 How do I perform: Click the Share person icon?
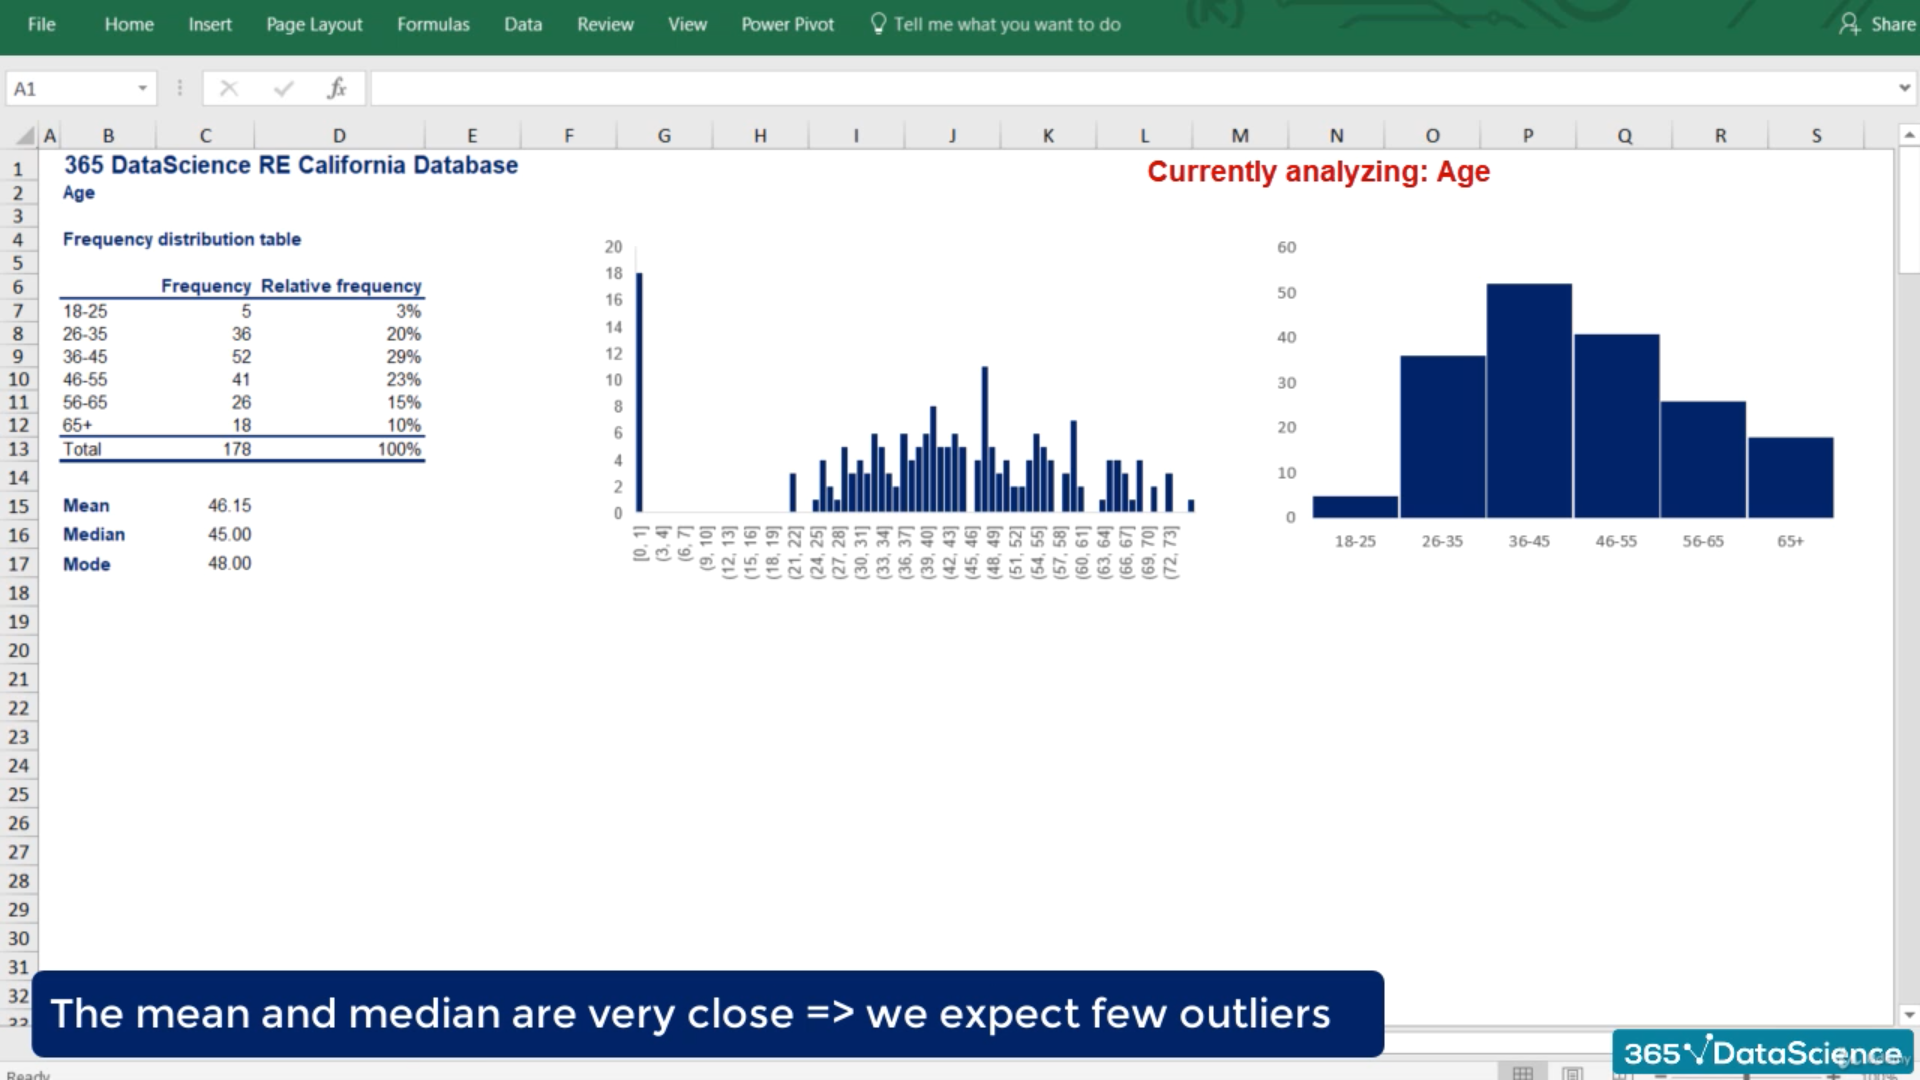tap(1849, 24)
